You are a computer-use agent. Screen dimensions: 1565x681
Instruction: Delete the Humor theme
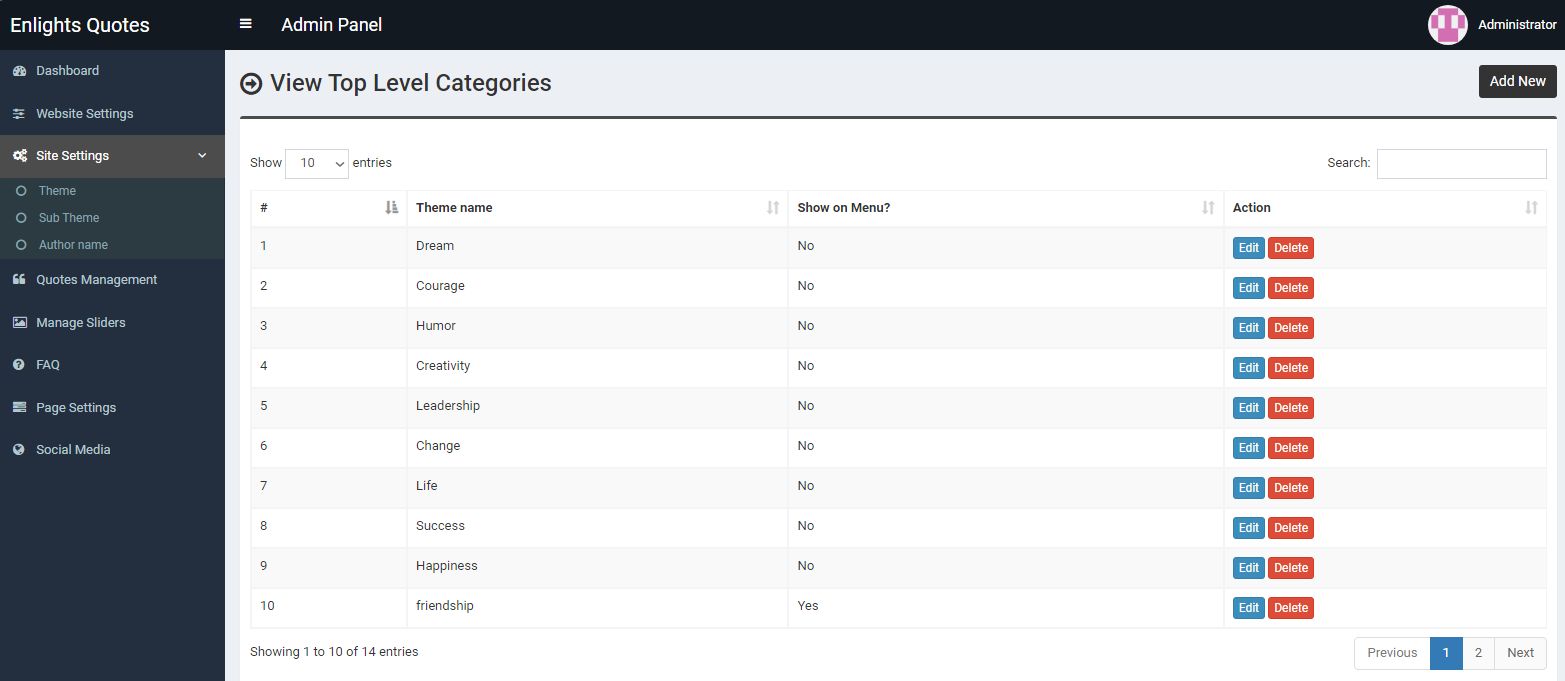click(x=1291, y=328)
